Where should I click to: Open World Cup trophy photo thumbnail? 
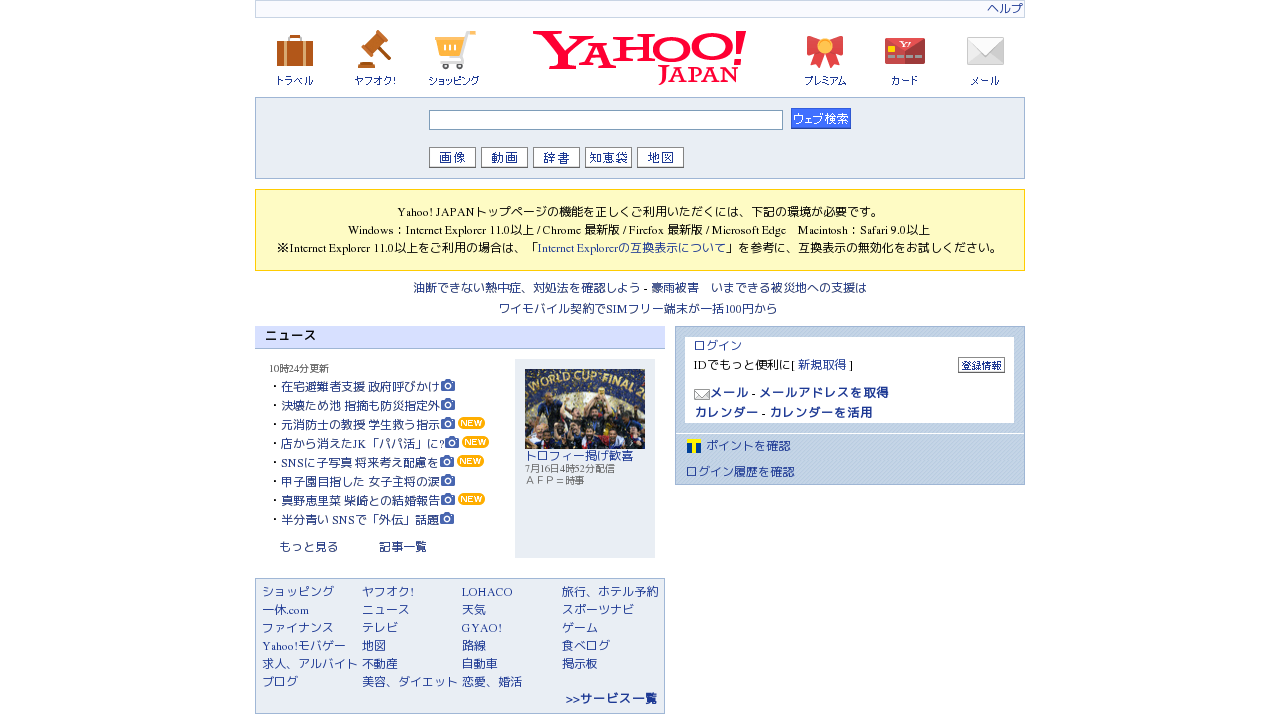[x=585, y=409]
